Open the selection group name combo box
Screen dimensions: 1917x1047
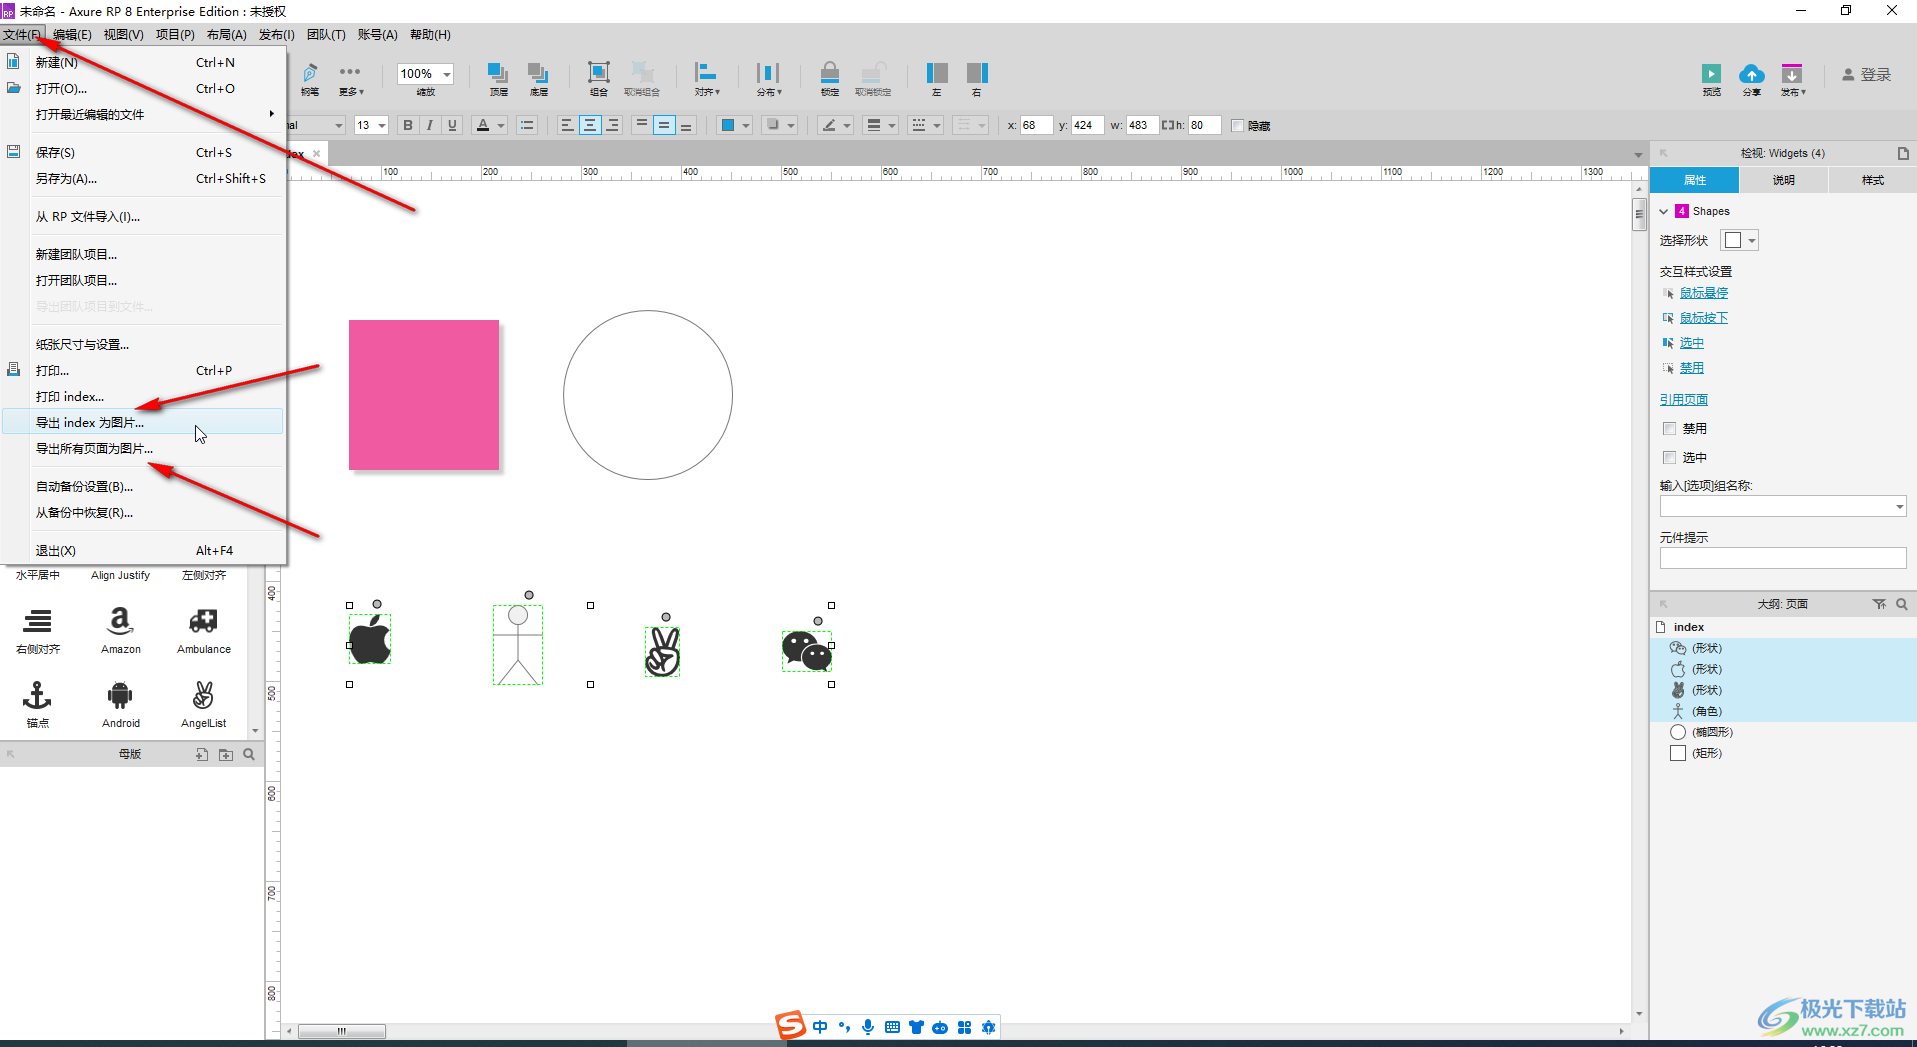point(1783,507)
